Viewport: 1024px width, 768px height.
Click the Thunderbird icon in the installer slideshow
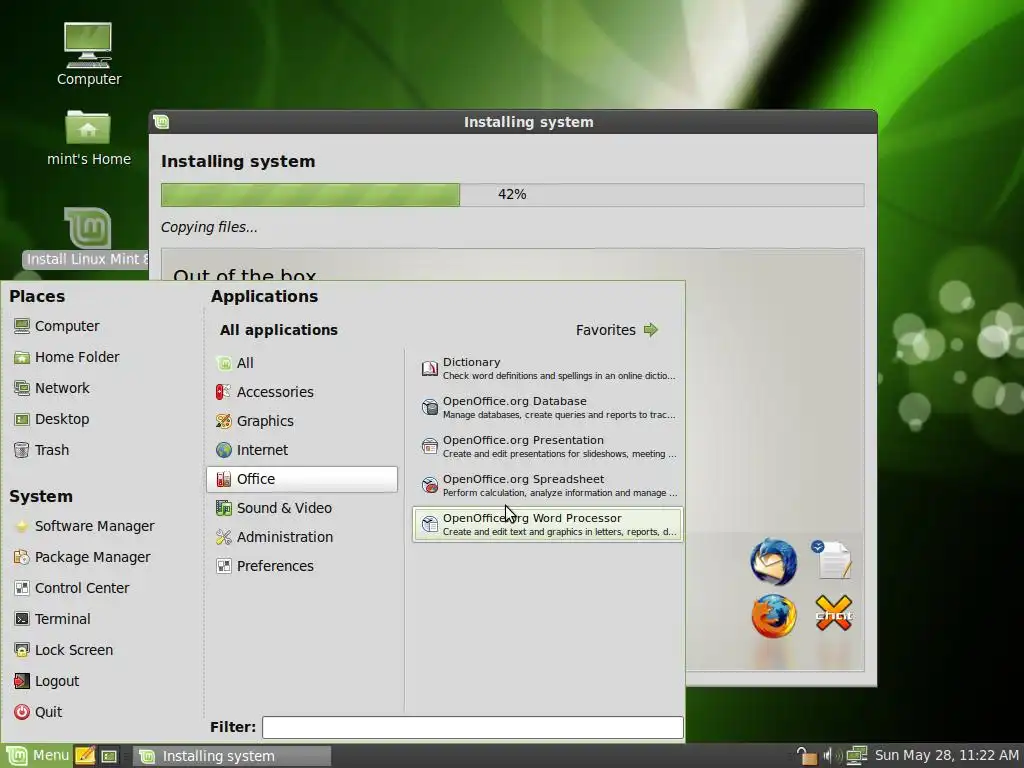[773, 562]
